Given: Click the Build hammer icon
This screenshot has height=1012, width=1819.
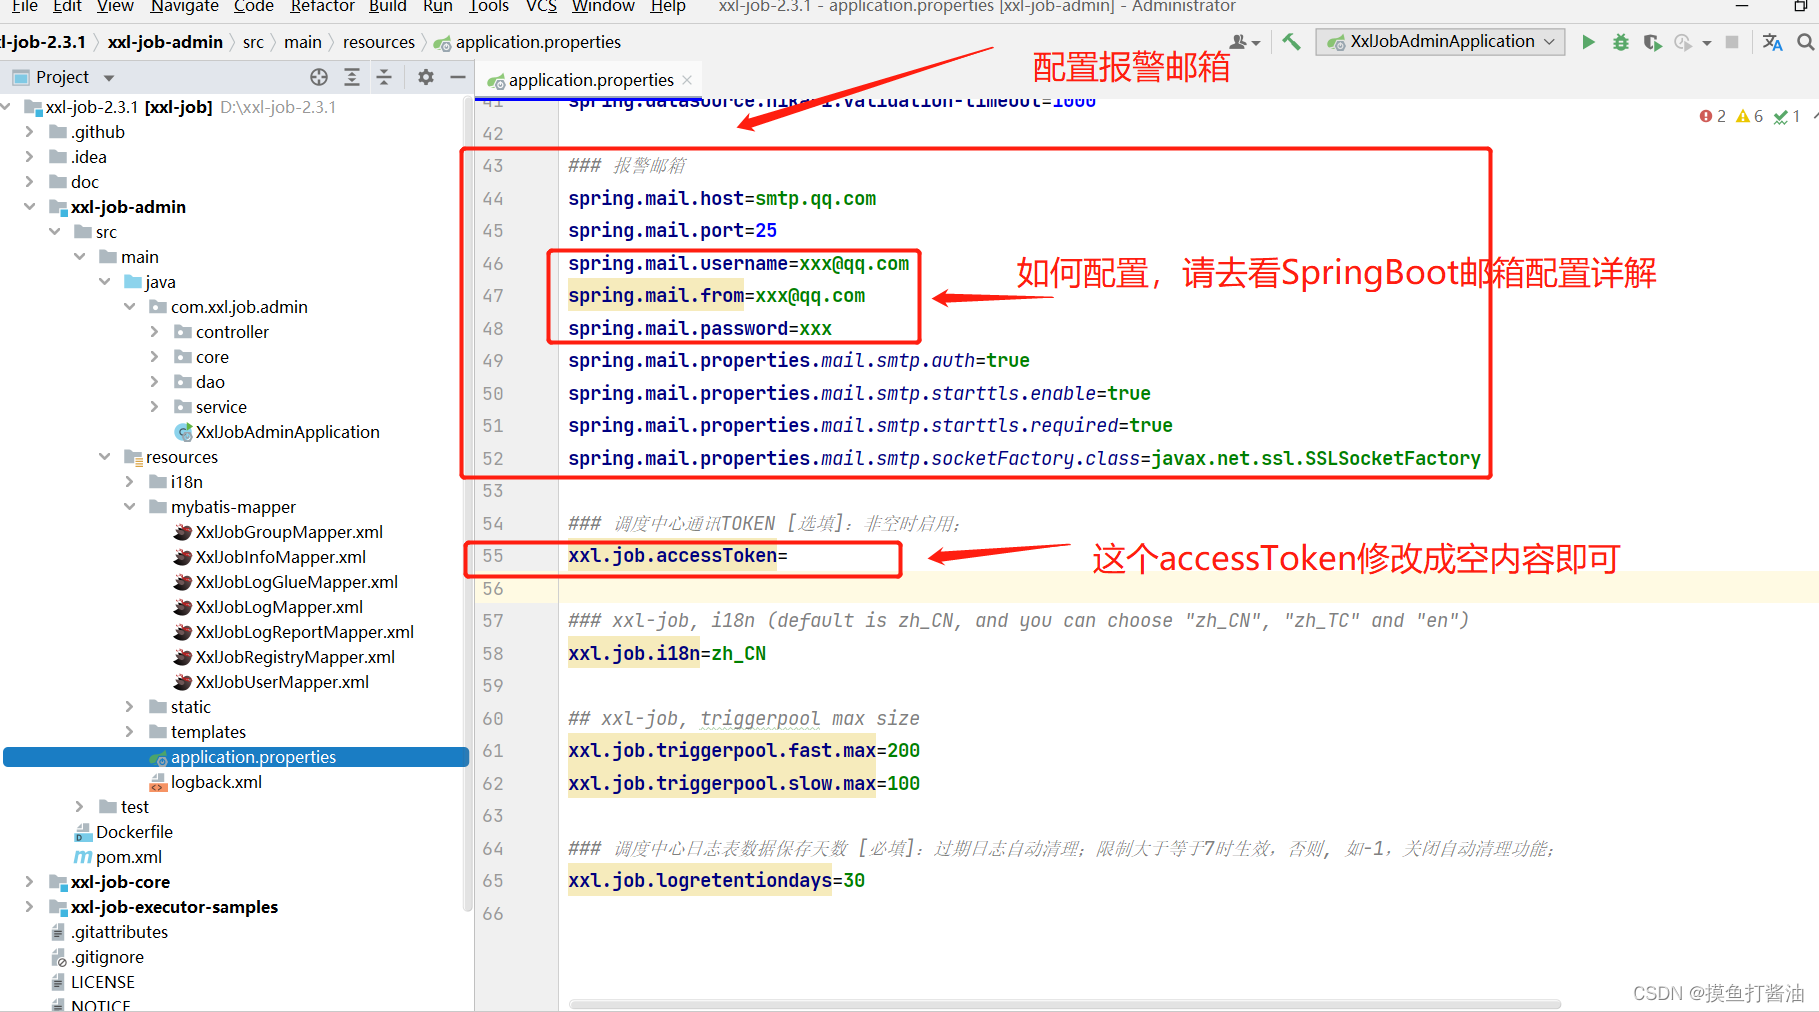Looking at the screenshot, I should [x=1292, y=42].
